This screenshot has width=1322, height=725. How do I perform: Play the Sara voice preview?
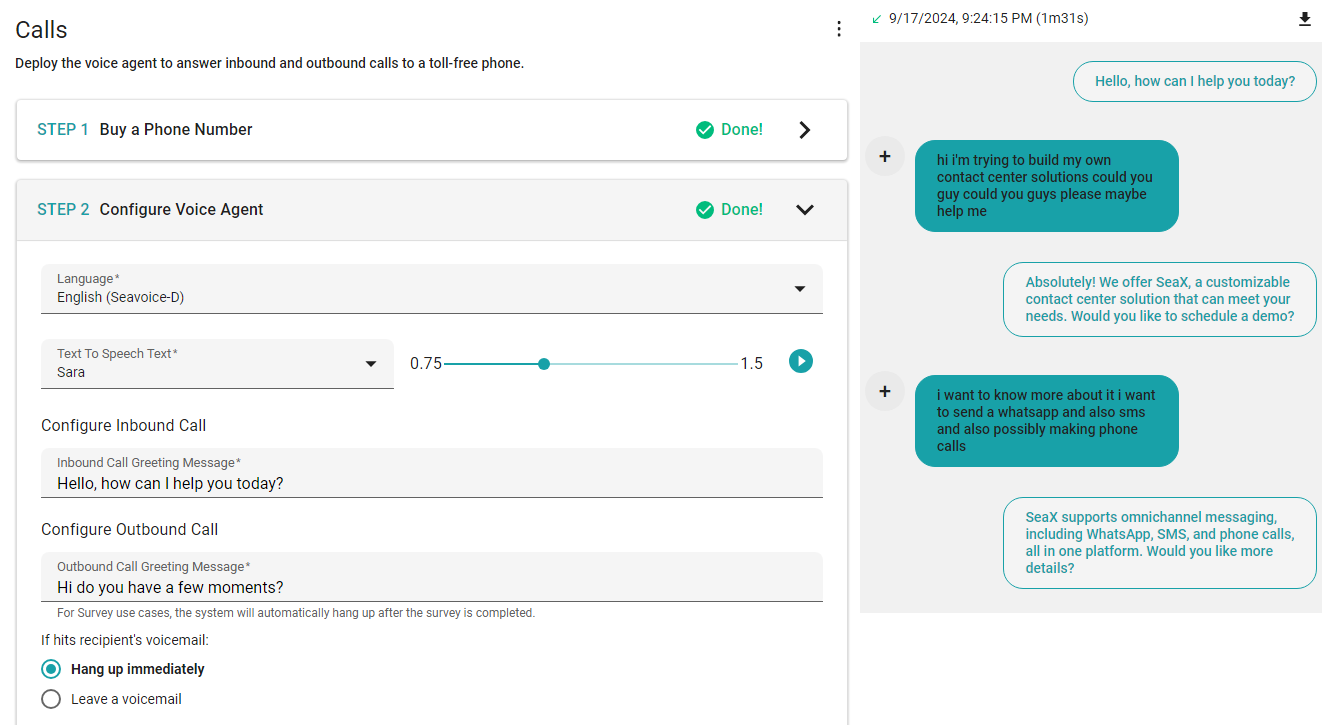coord(801,361)
